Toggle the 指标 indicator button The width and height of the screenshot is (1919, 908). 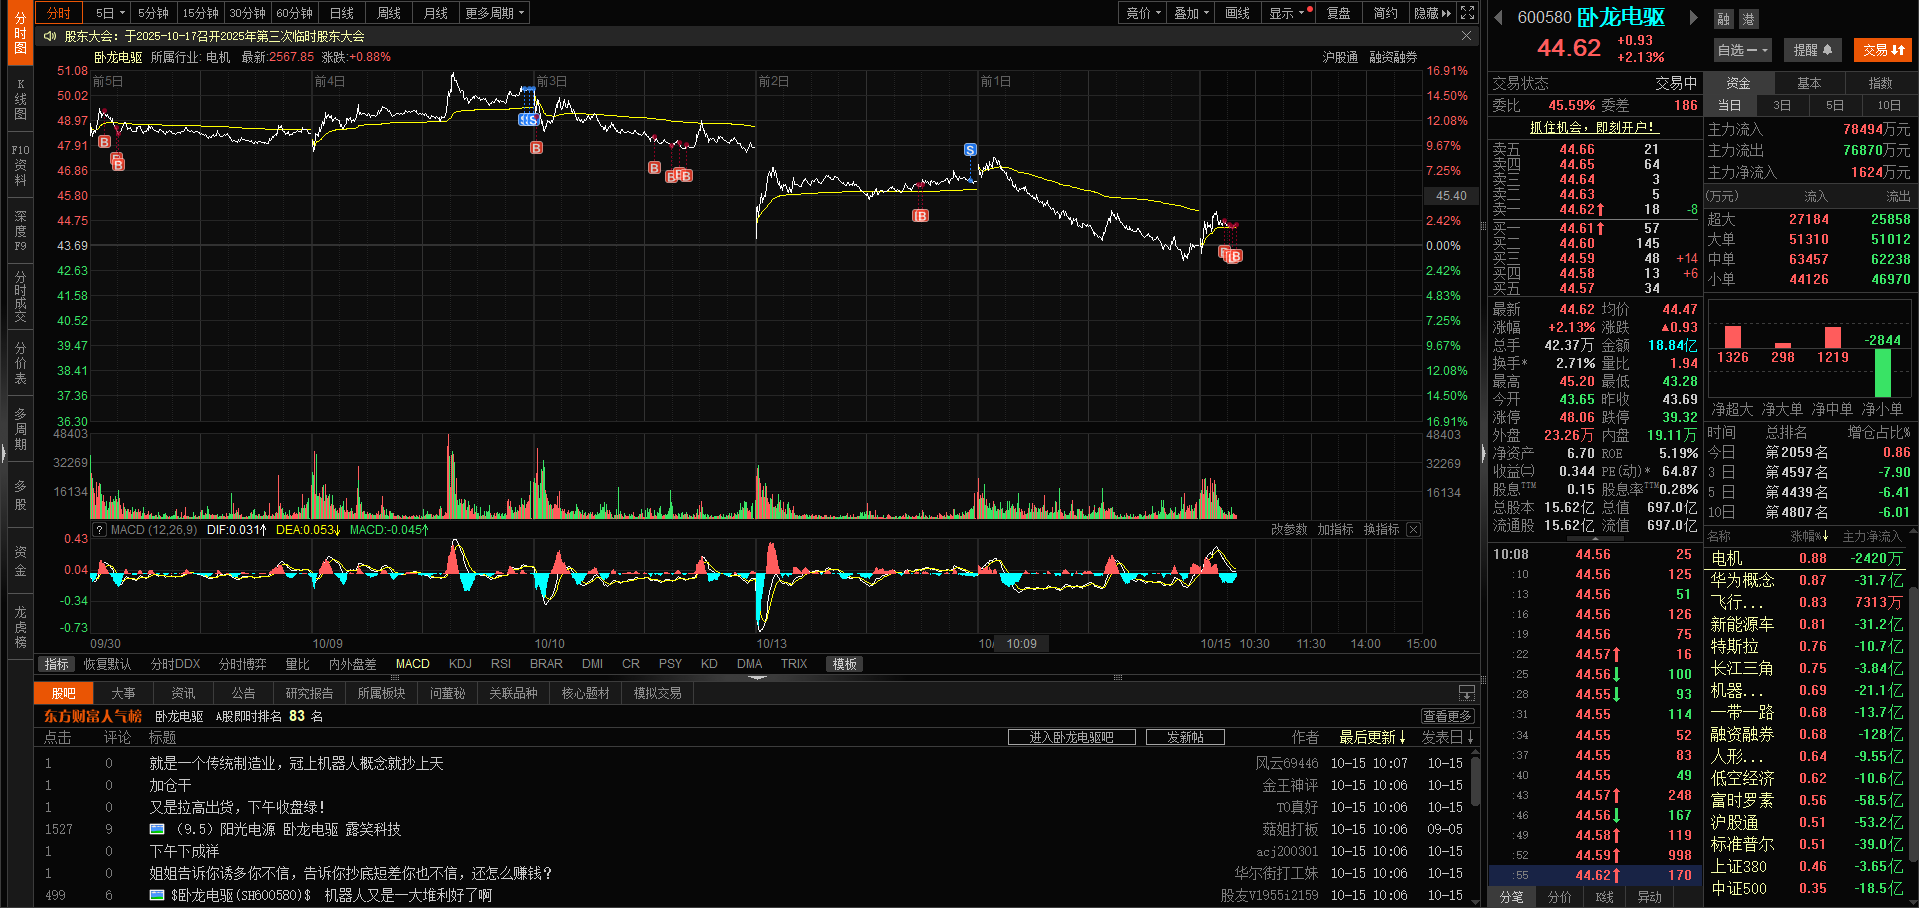[57, 664]
